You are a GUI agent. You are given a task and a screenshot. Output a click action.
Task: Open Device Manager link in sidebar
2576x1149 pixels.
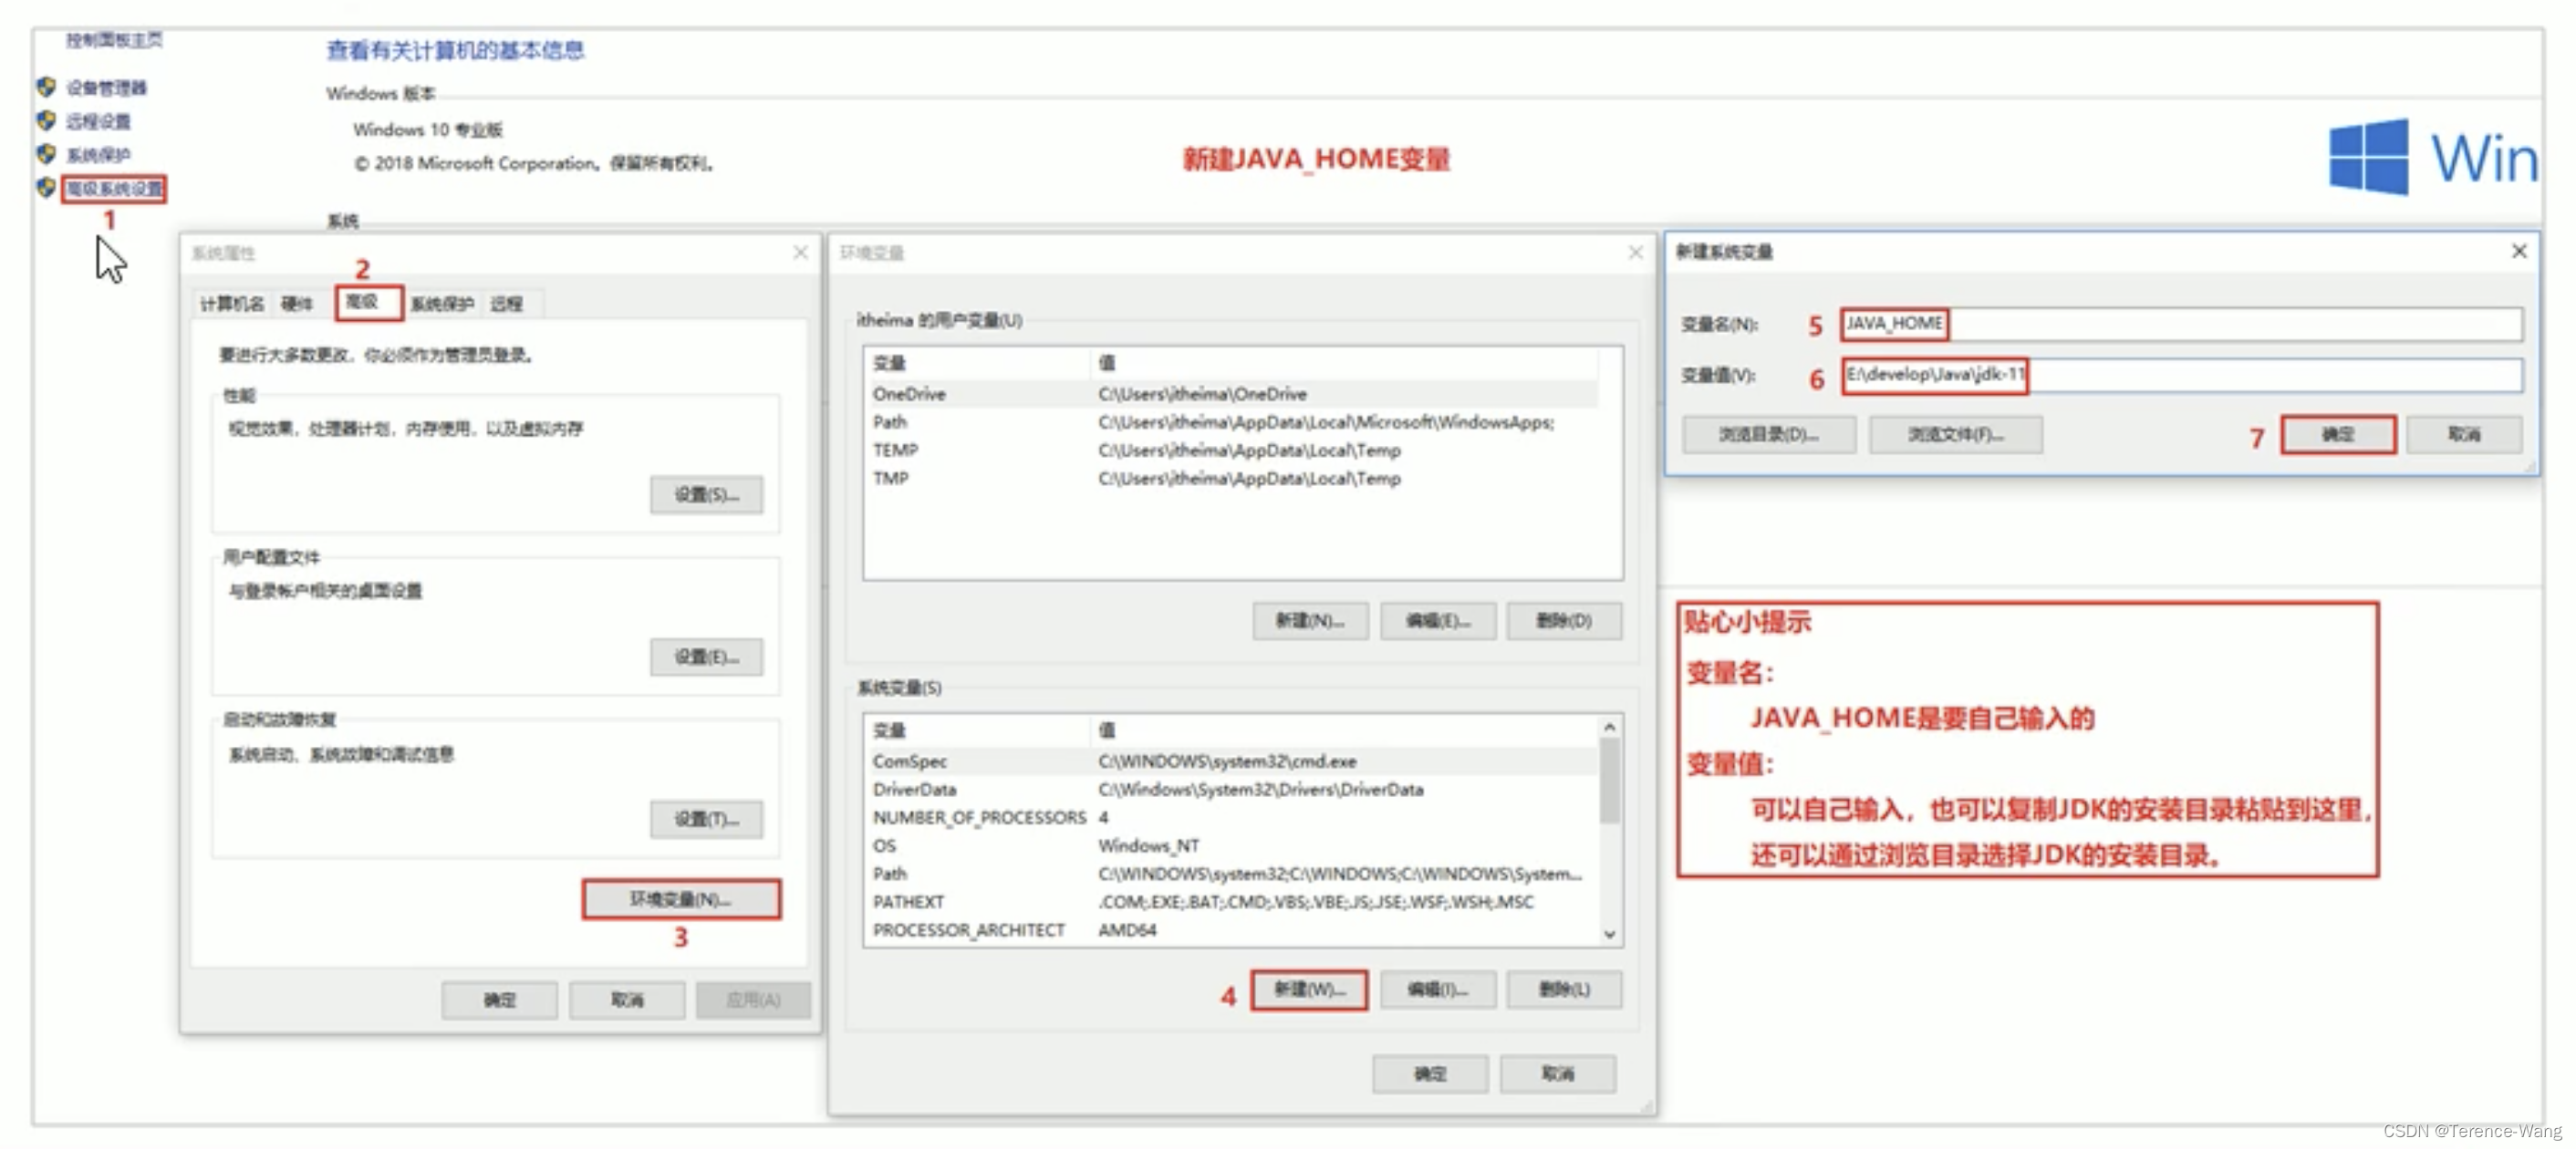click(x=106, y=88)
